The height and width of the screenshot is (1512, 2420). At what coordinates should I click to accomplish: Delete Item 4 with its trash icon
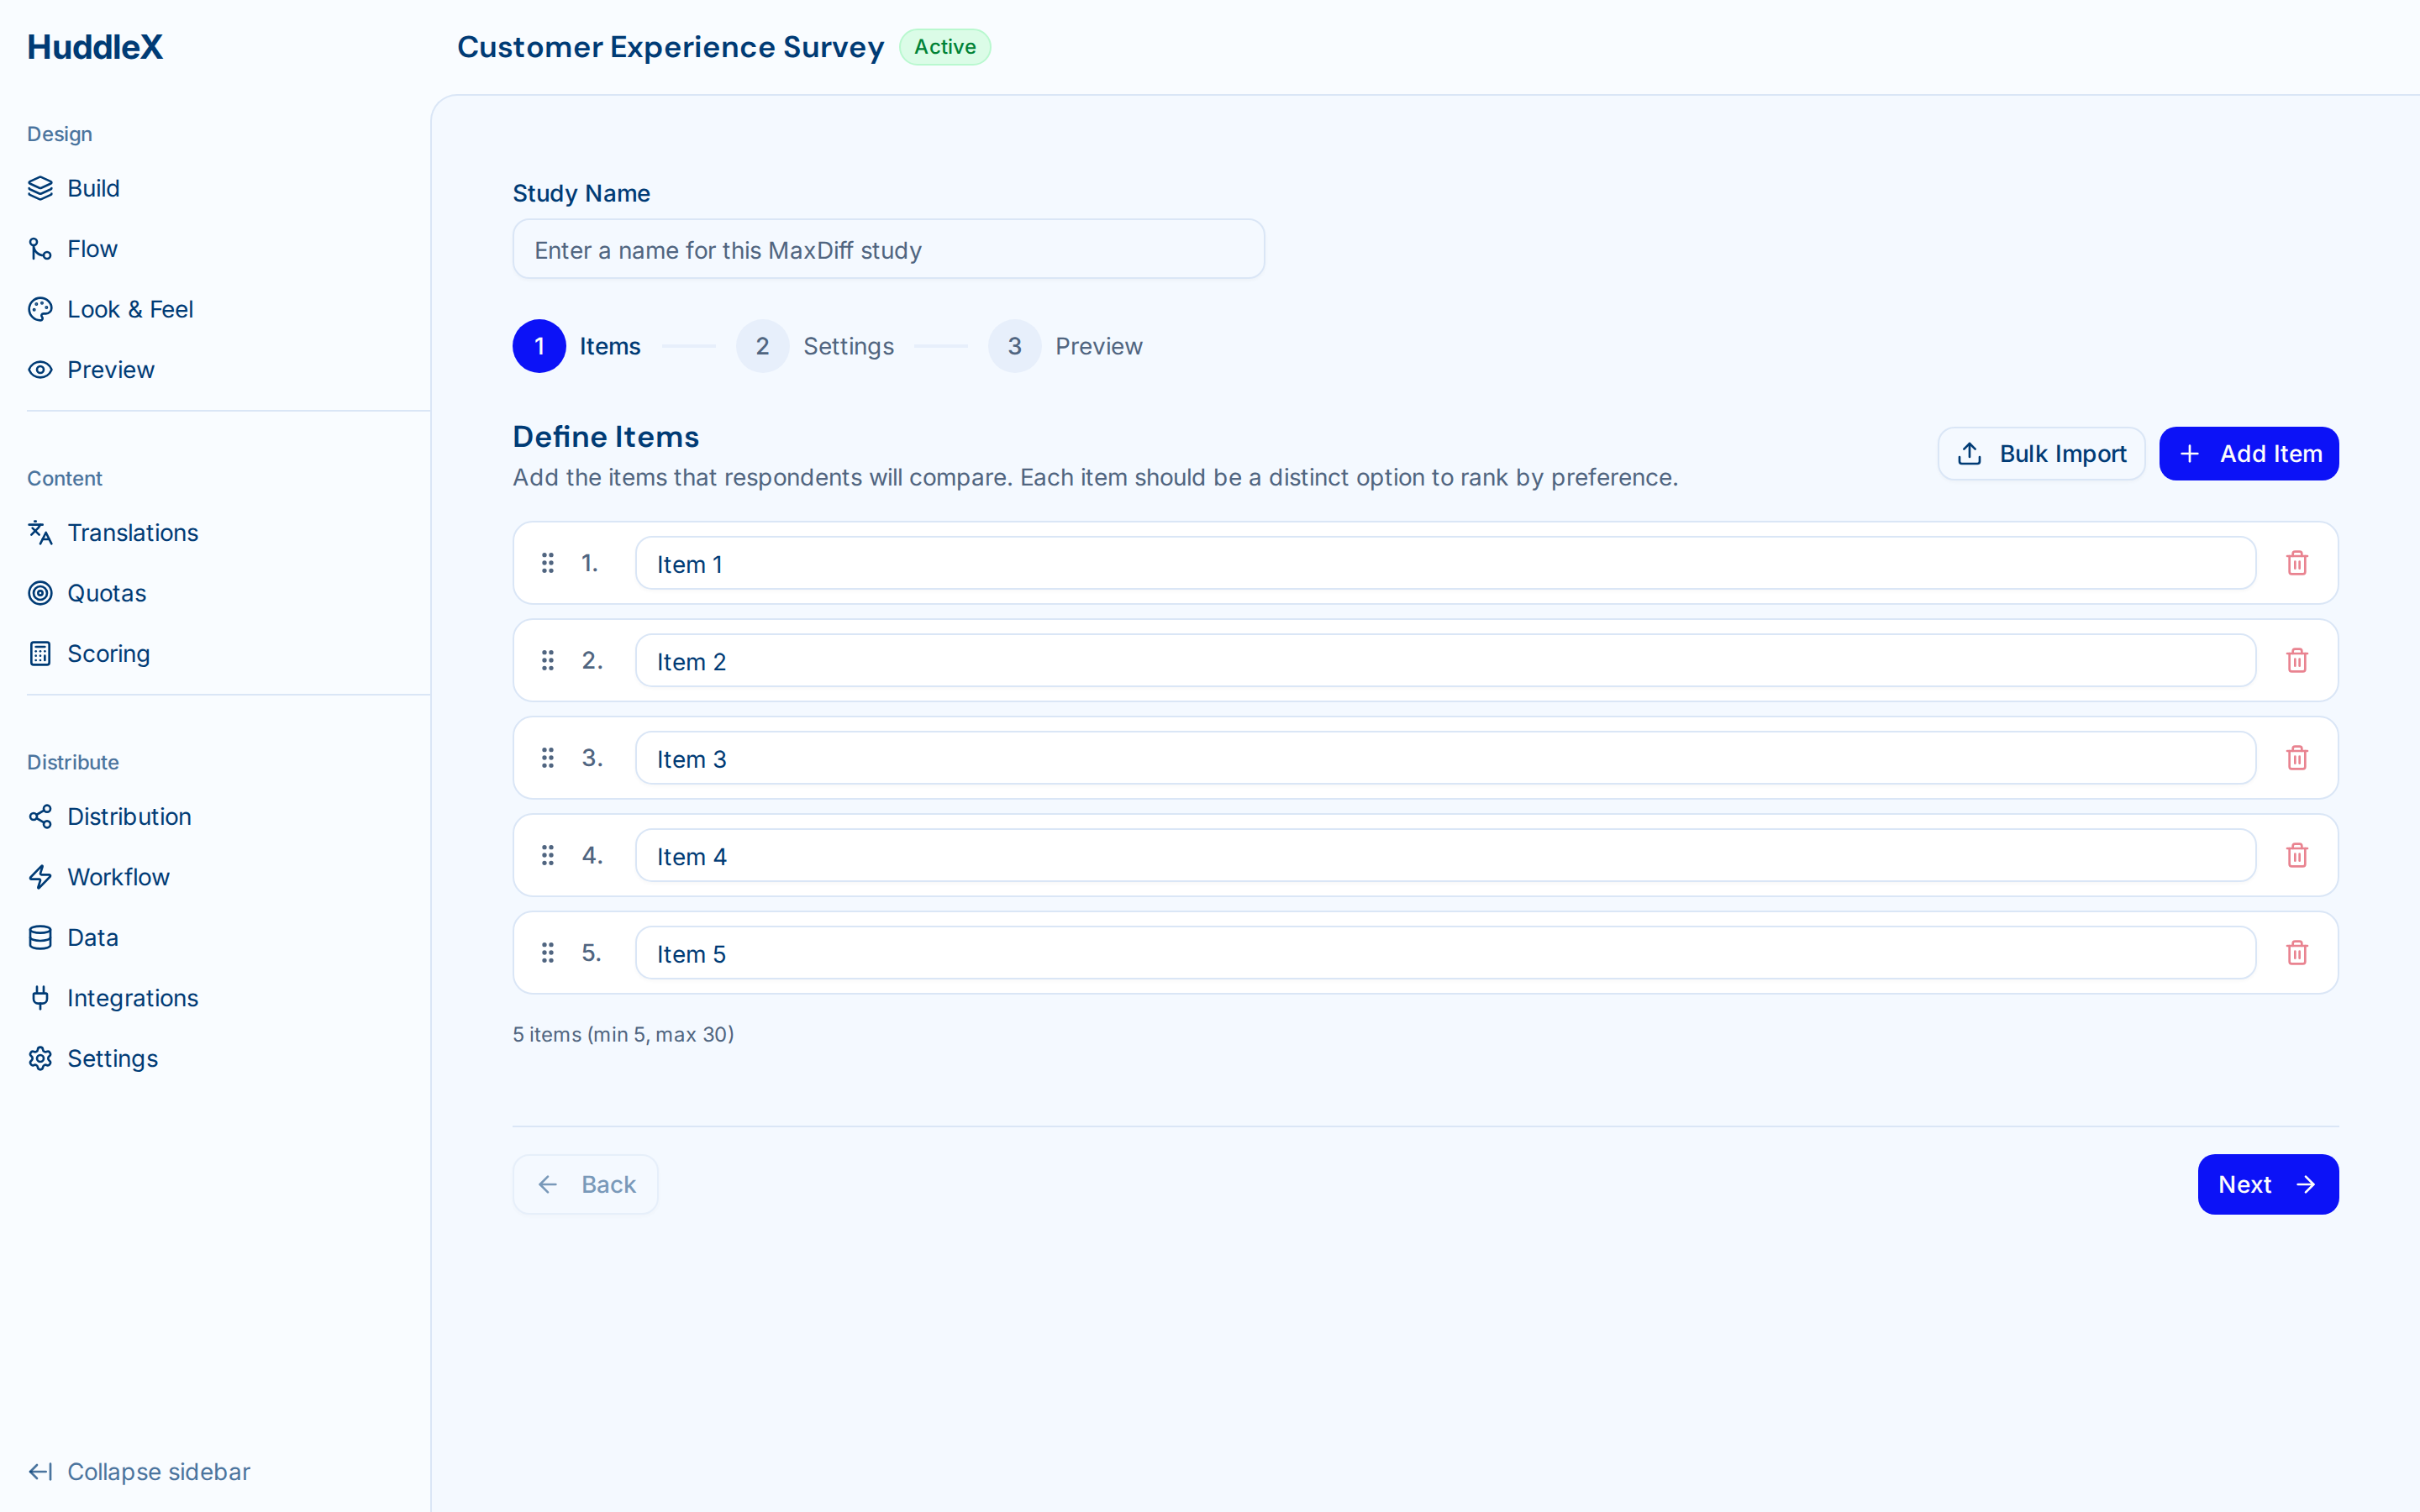pyautogui.click(x=2297, y=856)
